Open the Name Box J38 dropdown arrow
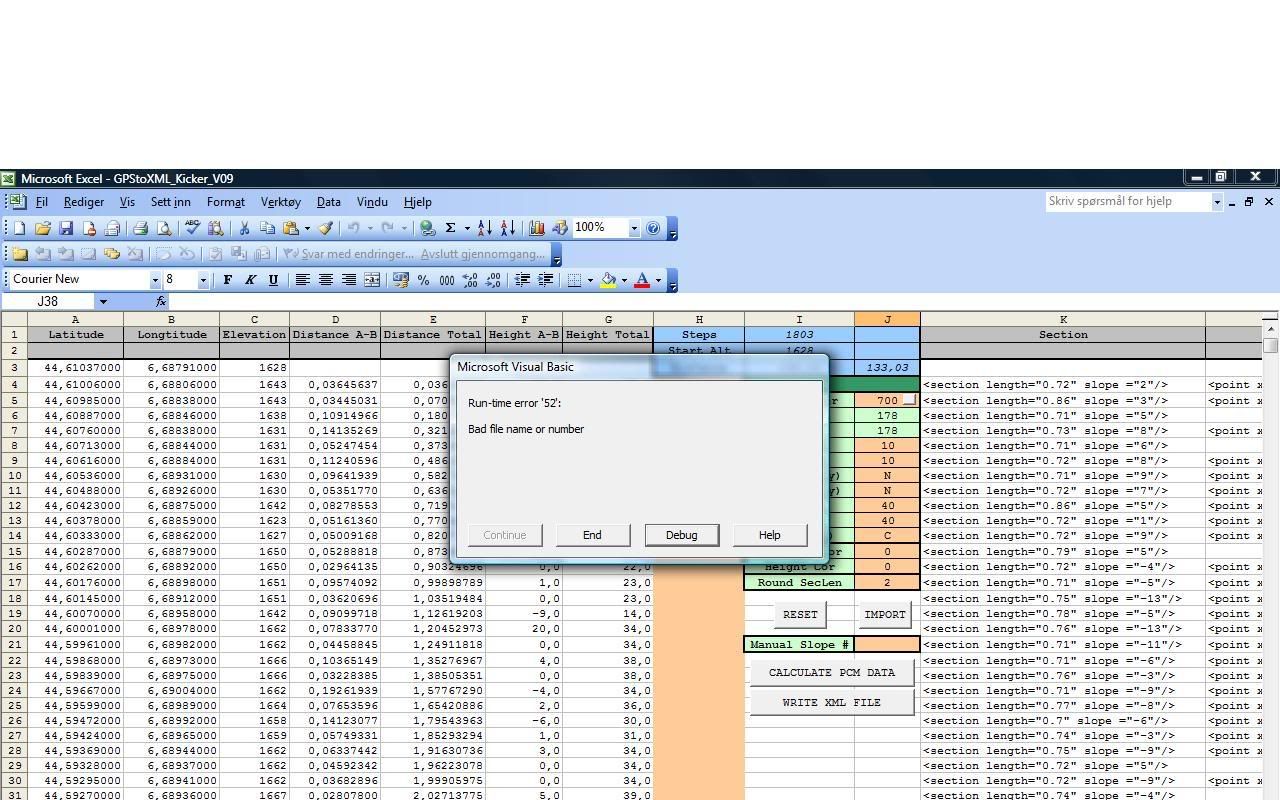Image resolution: width=1280 pixels, height=800 pixels. tap(102, 301)
